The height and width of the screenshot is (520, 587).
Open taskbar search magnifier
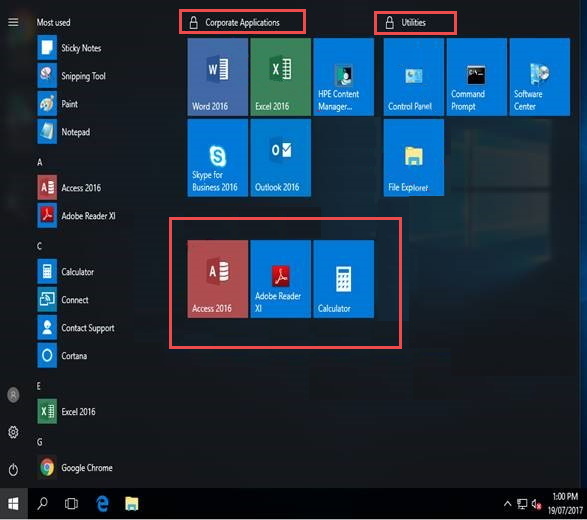click(x=42, y=504)
